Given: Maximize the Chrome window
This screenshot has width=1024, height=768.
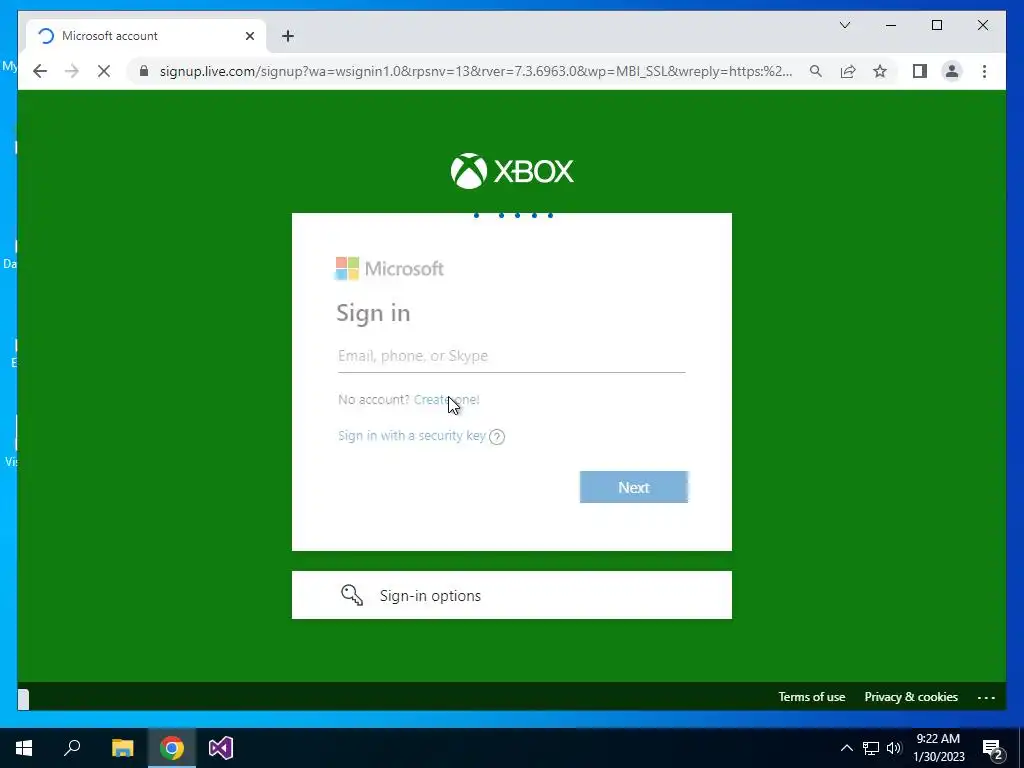Looking at the screenshot, I should point(936,25).
